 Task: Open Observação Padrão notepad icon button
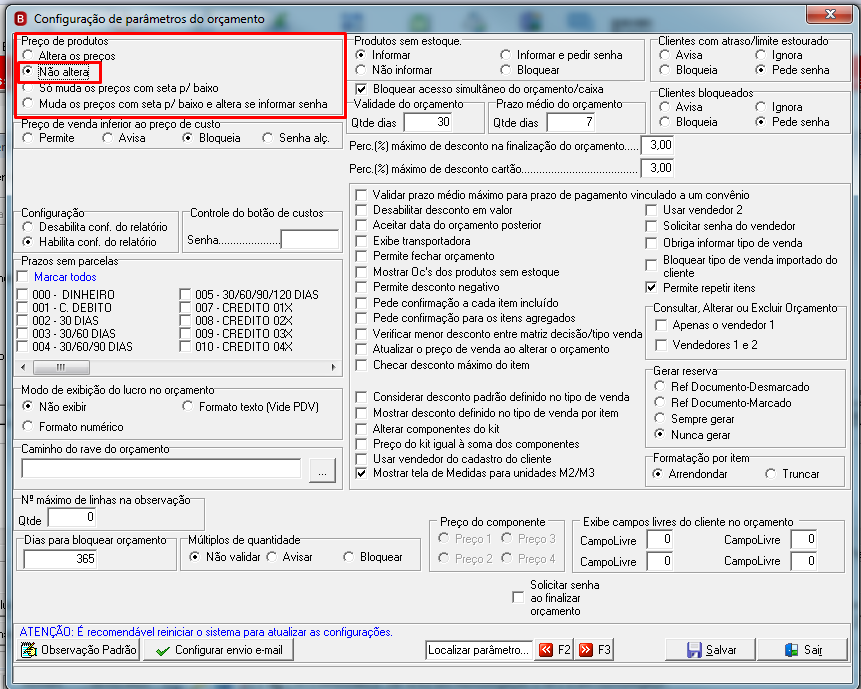(79, 650)
